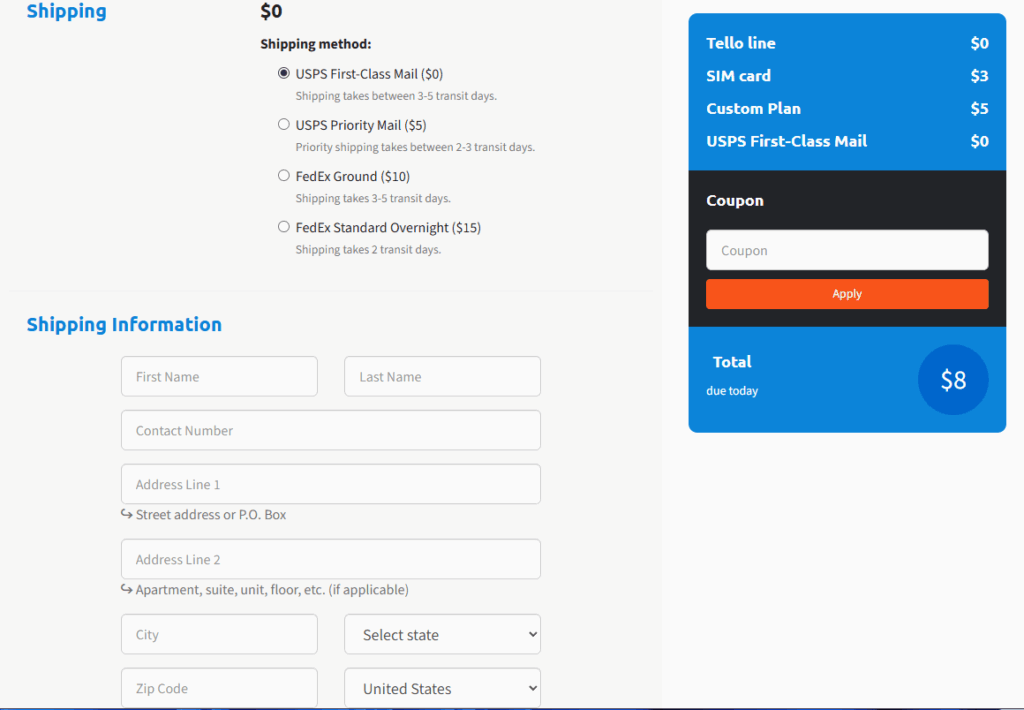This screenshot has height=710, width=1024.
Task: Click the orange Apply coupon button
Action: 847,294
